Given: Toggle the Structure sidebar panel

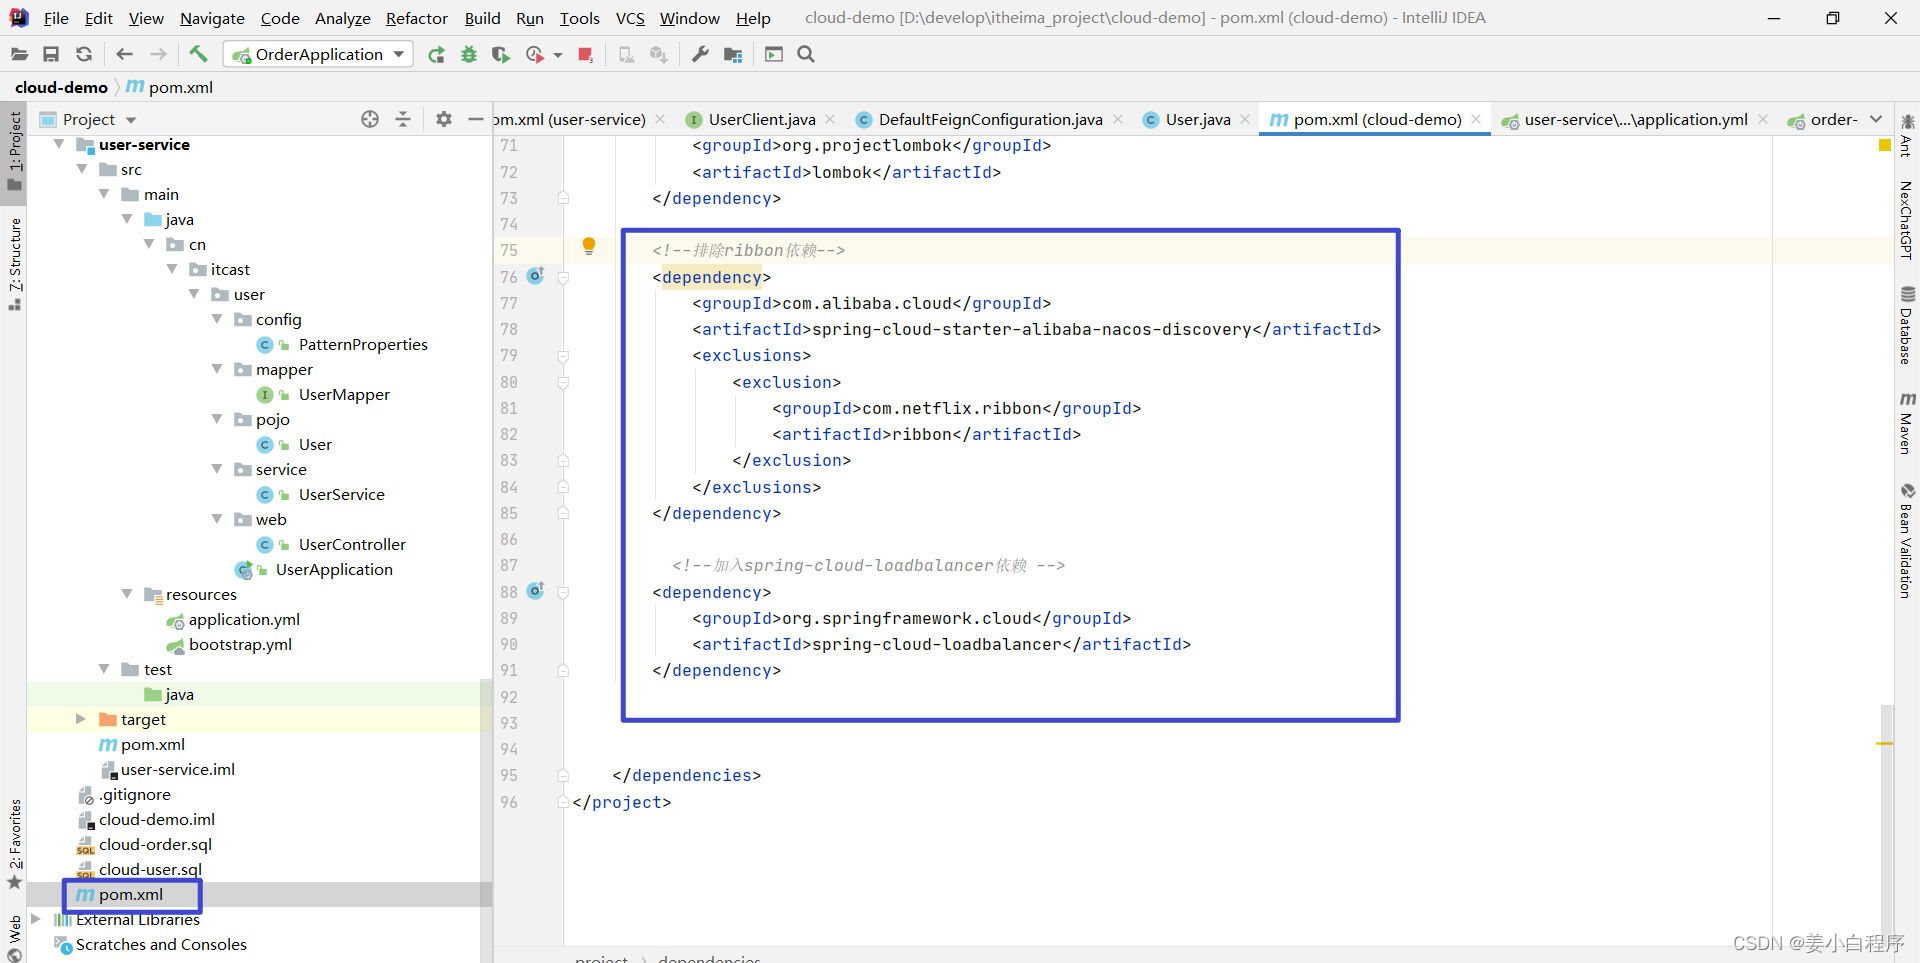Looking at the screenshot, I should (14, 260).
